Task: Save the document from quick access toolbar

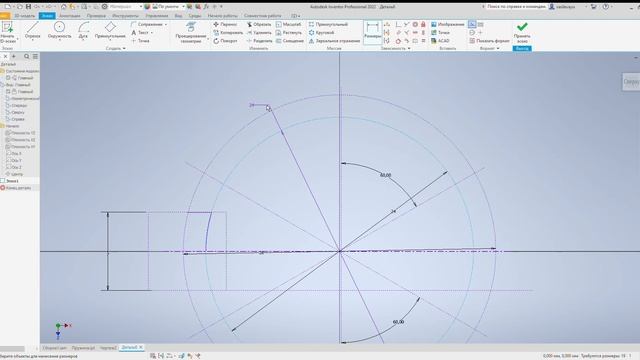Action: coord(28,7)
